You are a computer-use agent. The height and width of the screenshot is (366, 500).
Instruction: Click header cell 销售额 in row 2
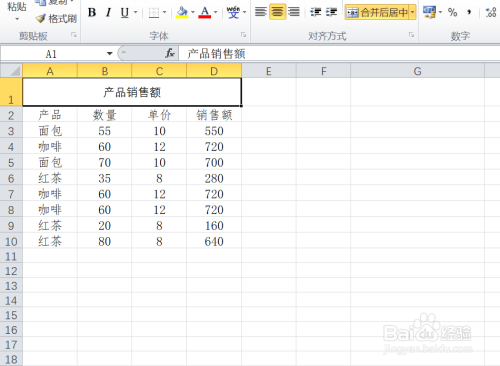coord(214,115)
